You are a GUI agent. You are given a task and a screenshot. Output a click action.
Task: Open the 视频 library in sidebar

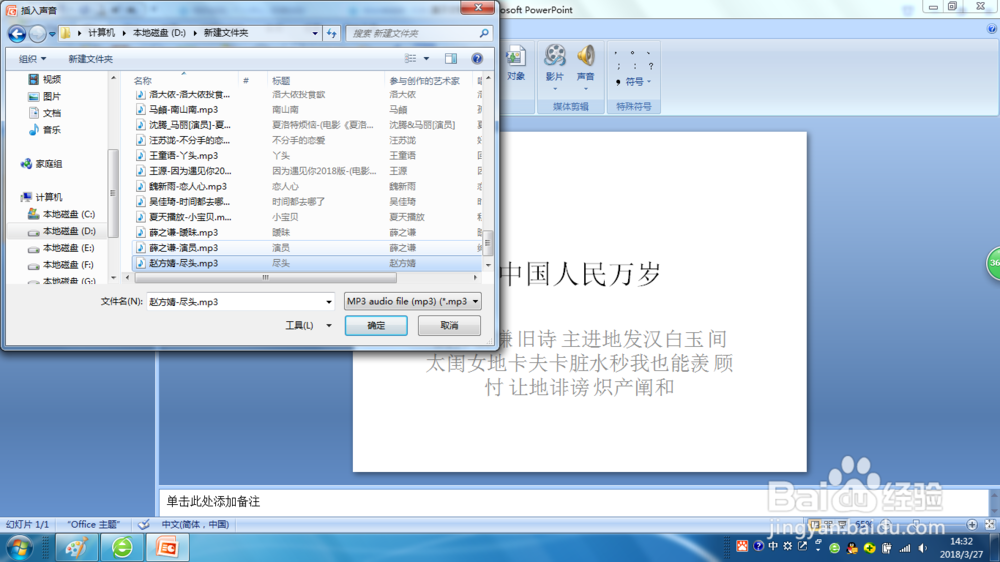(x=45, y=80)
